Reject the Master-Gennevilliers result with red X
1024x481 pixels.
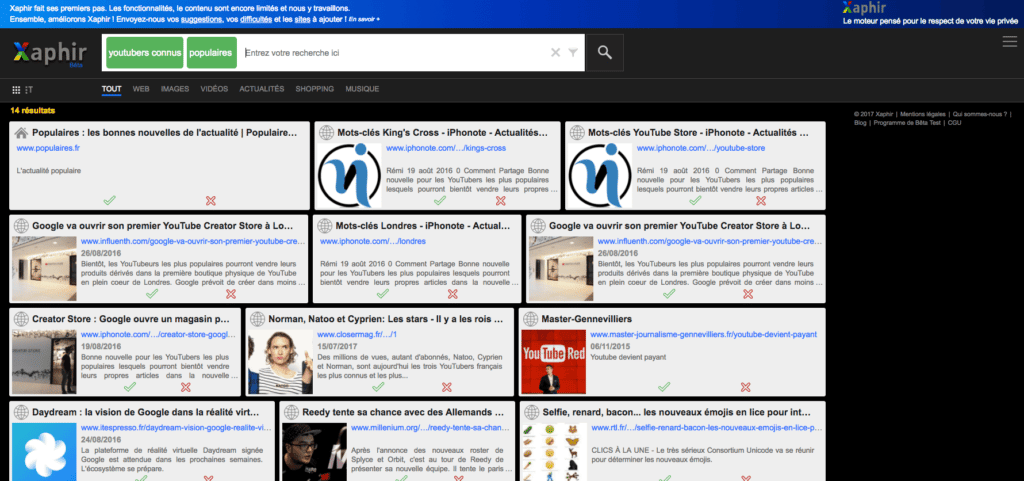pyautogui.click(x=744, y=387)
